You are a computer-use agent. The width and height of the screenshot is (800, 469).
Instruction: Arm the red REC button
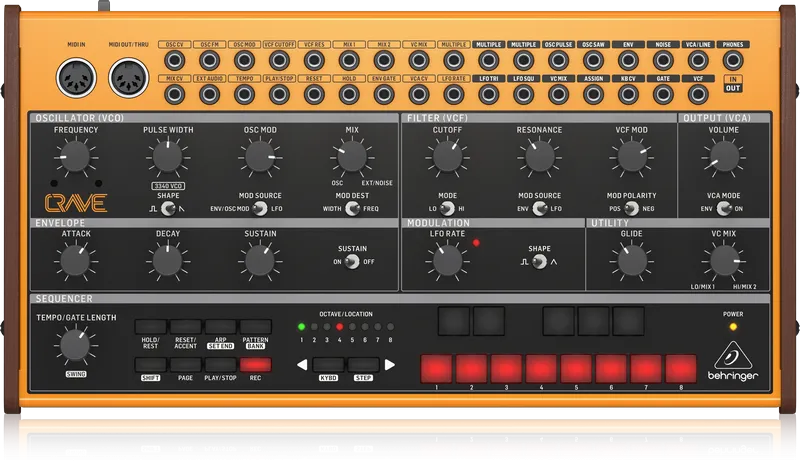[x=256, y=365]
